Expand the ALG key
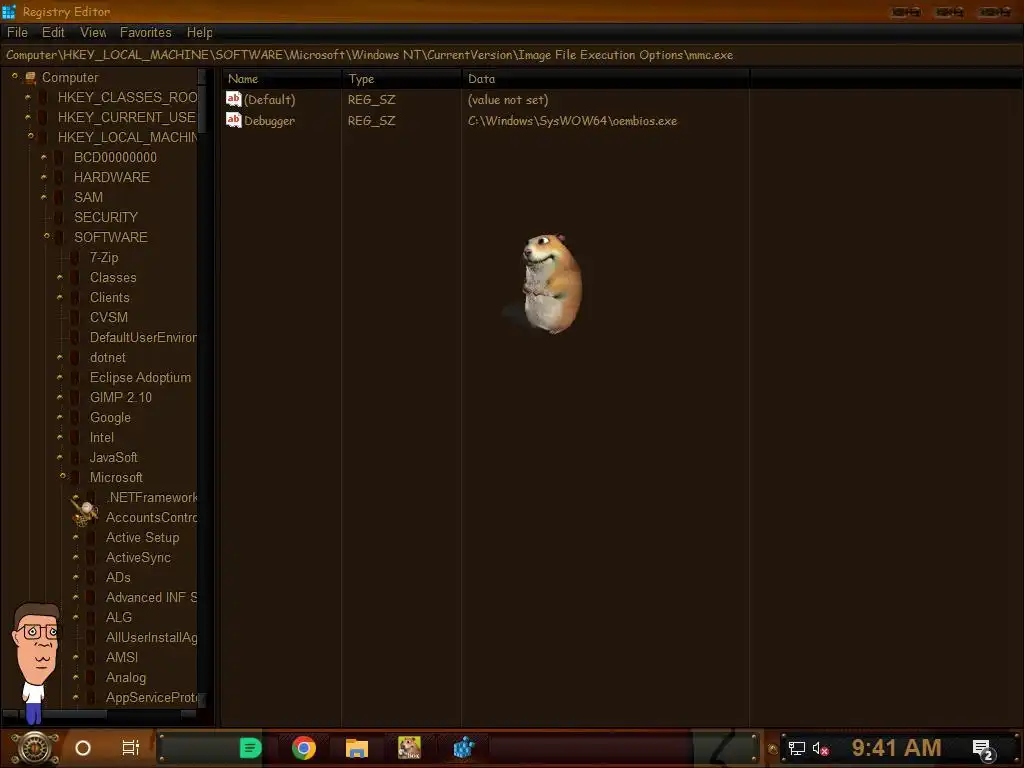This screenshot has height=768, width=1024. (76, 617)
